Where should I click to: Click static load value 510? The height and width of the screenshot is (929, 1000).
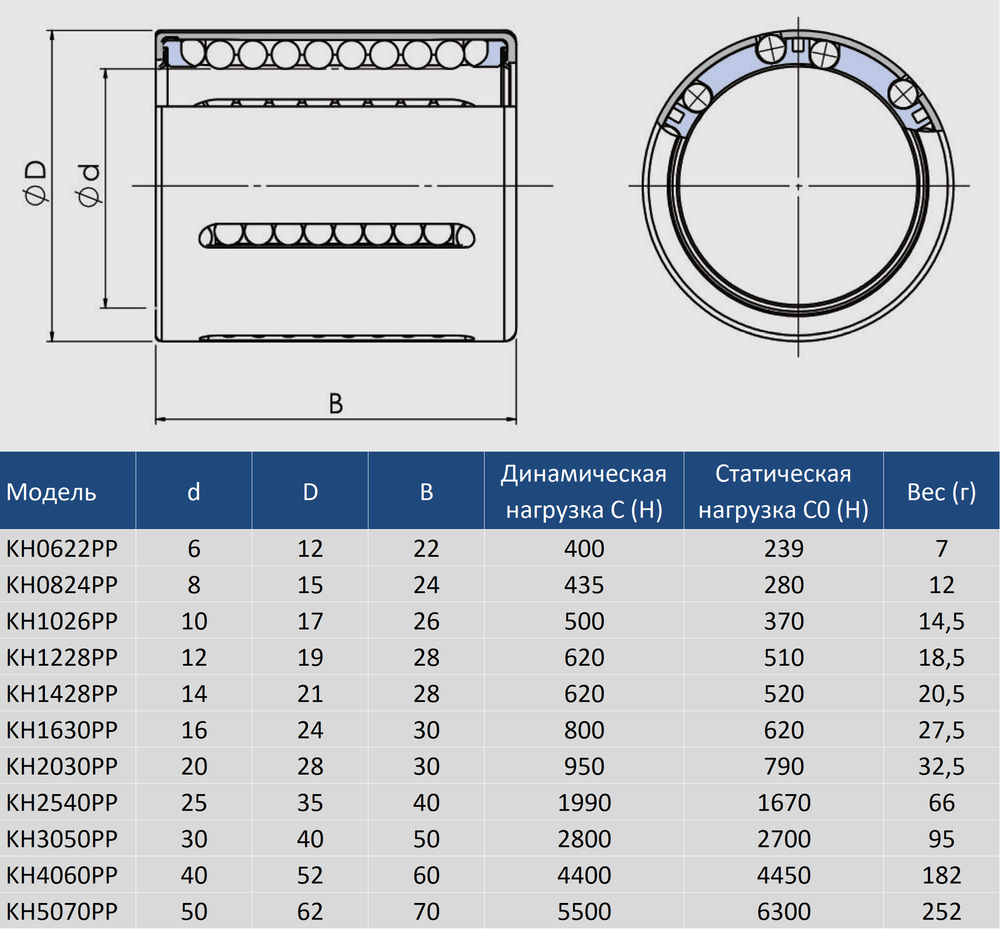784,657
